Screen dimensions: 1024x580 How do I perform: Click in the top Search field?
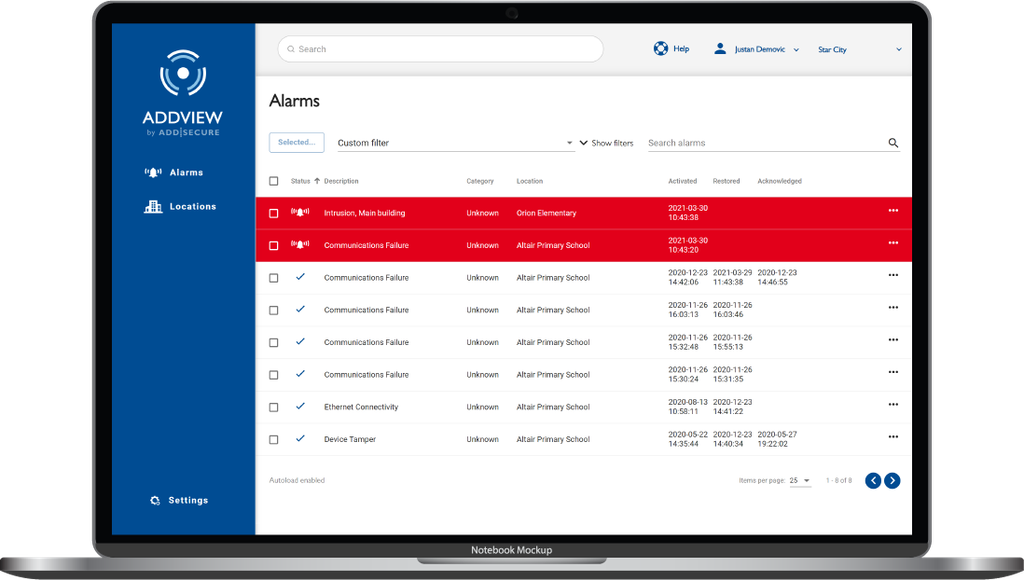(x=440, y=49)
